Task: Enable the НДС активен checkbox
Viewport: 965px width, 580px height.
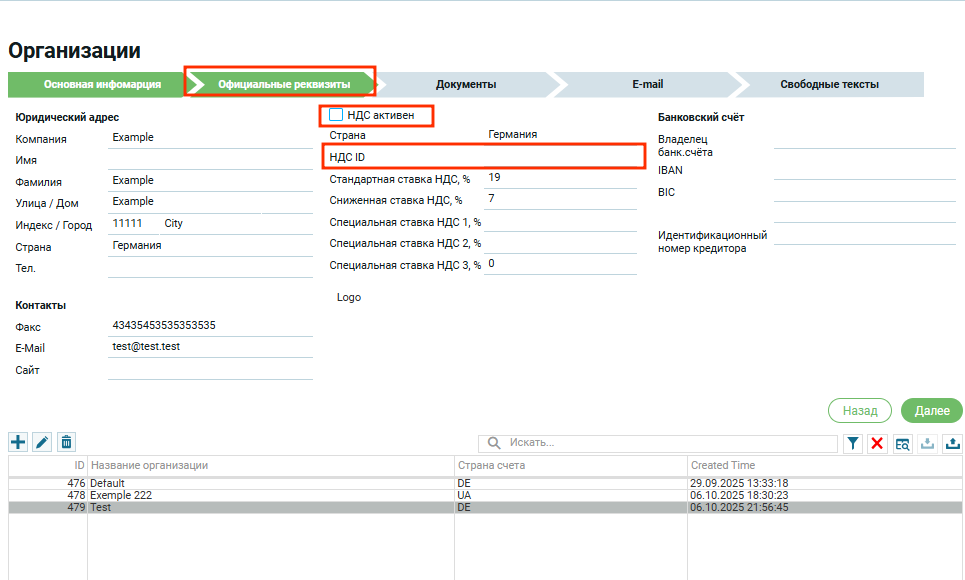Action: [x=336, y=115]
